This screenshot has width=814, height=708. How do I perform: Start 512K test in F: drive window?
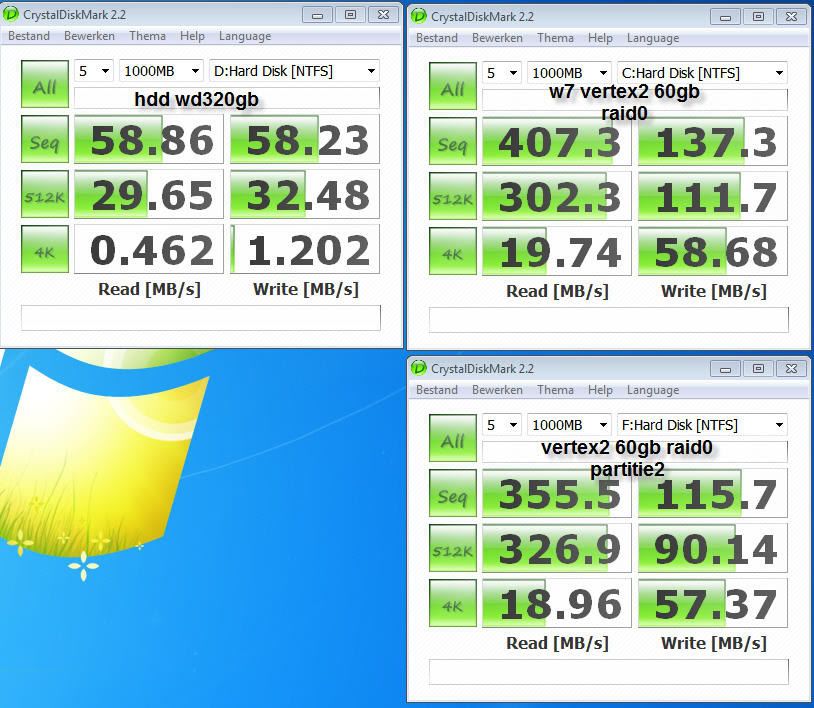point(453,548)
